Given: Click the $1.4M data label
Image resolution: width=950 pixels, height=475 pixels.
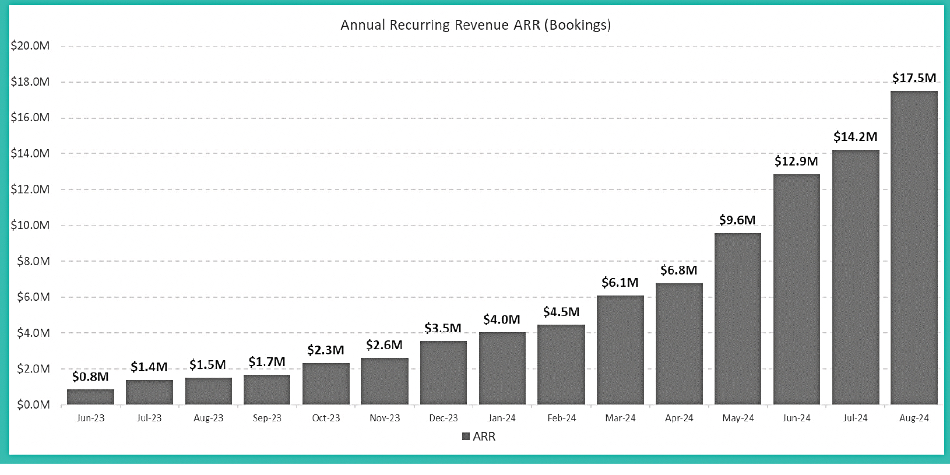Looking at the screenshot, I should (x=149, y=367).
